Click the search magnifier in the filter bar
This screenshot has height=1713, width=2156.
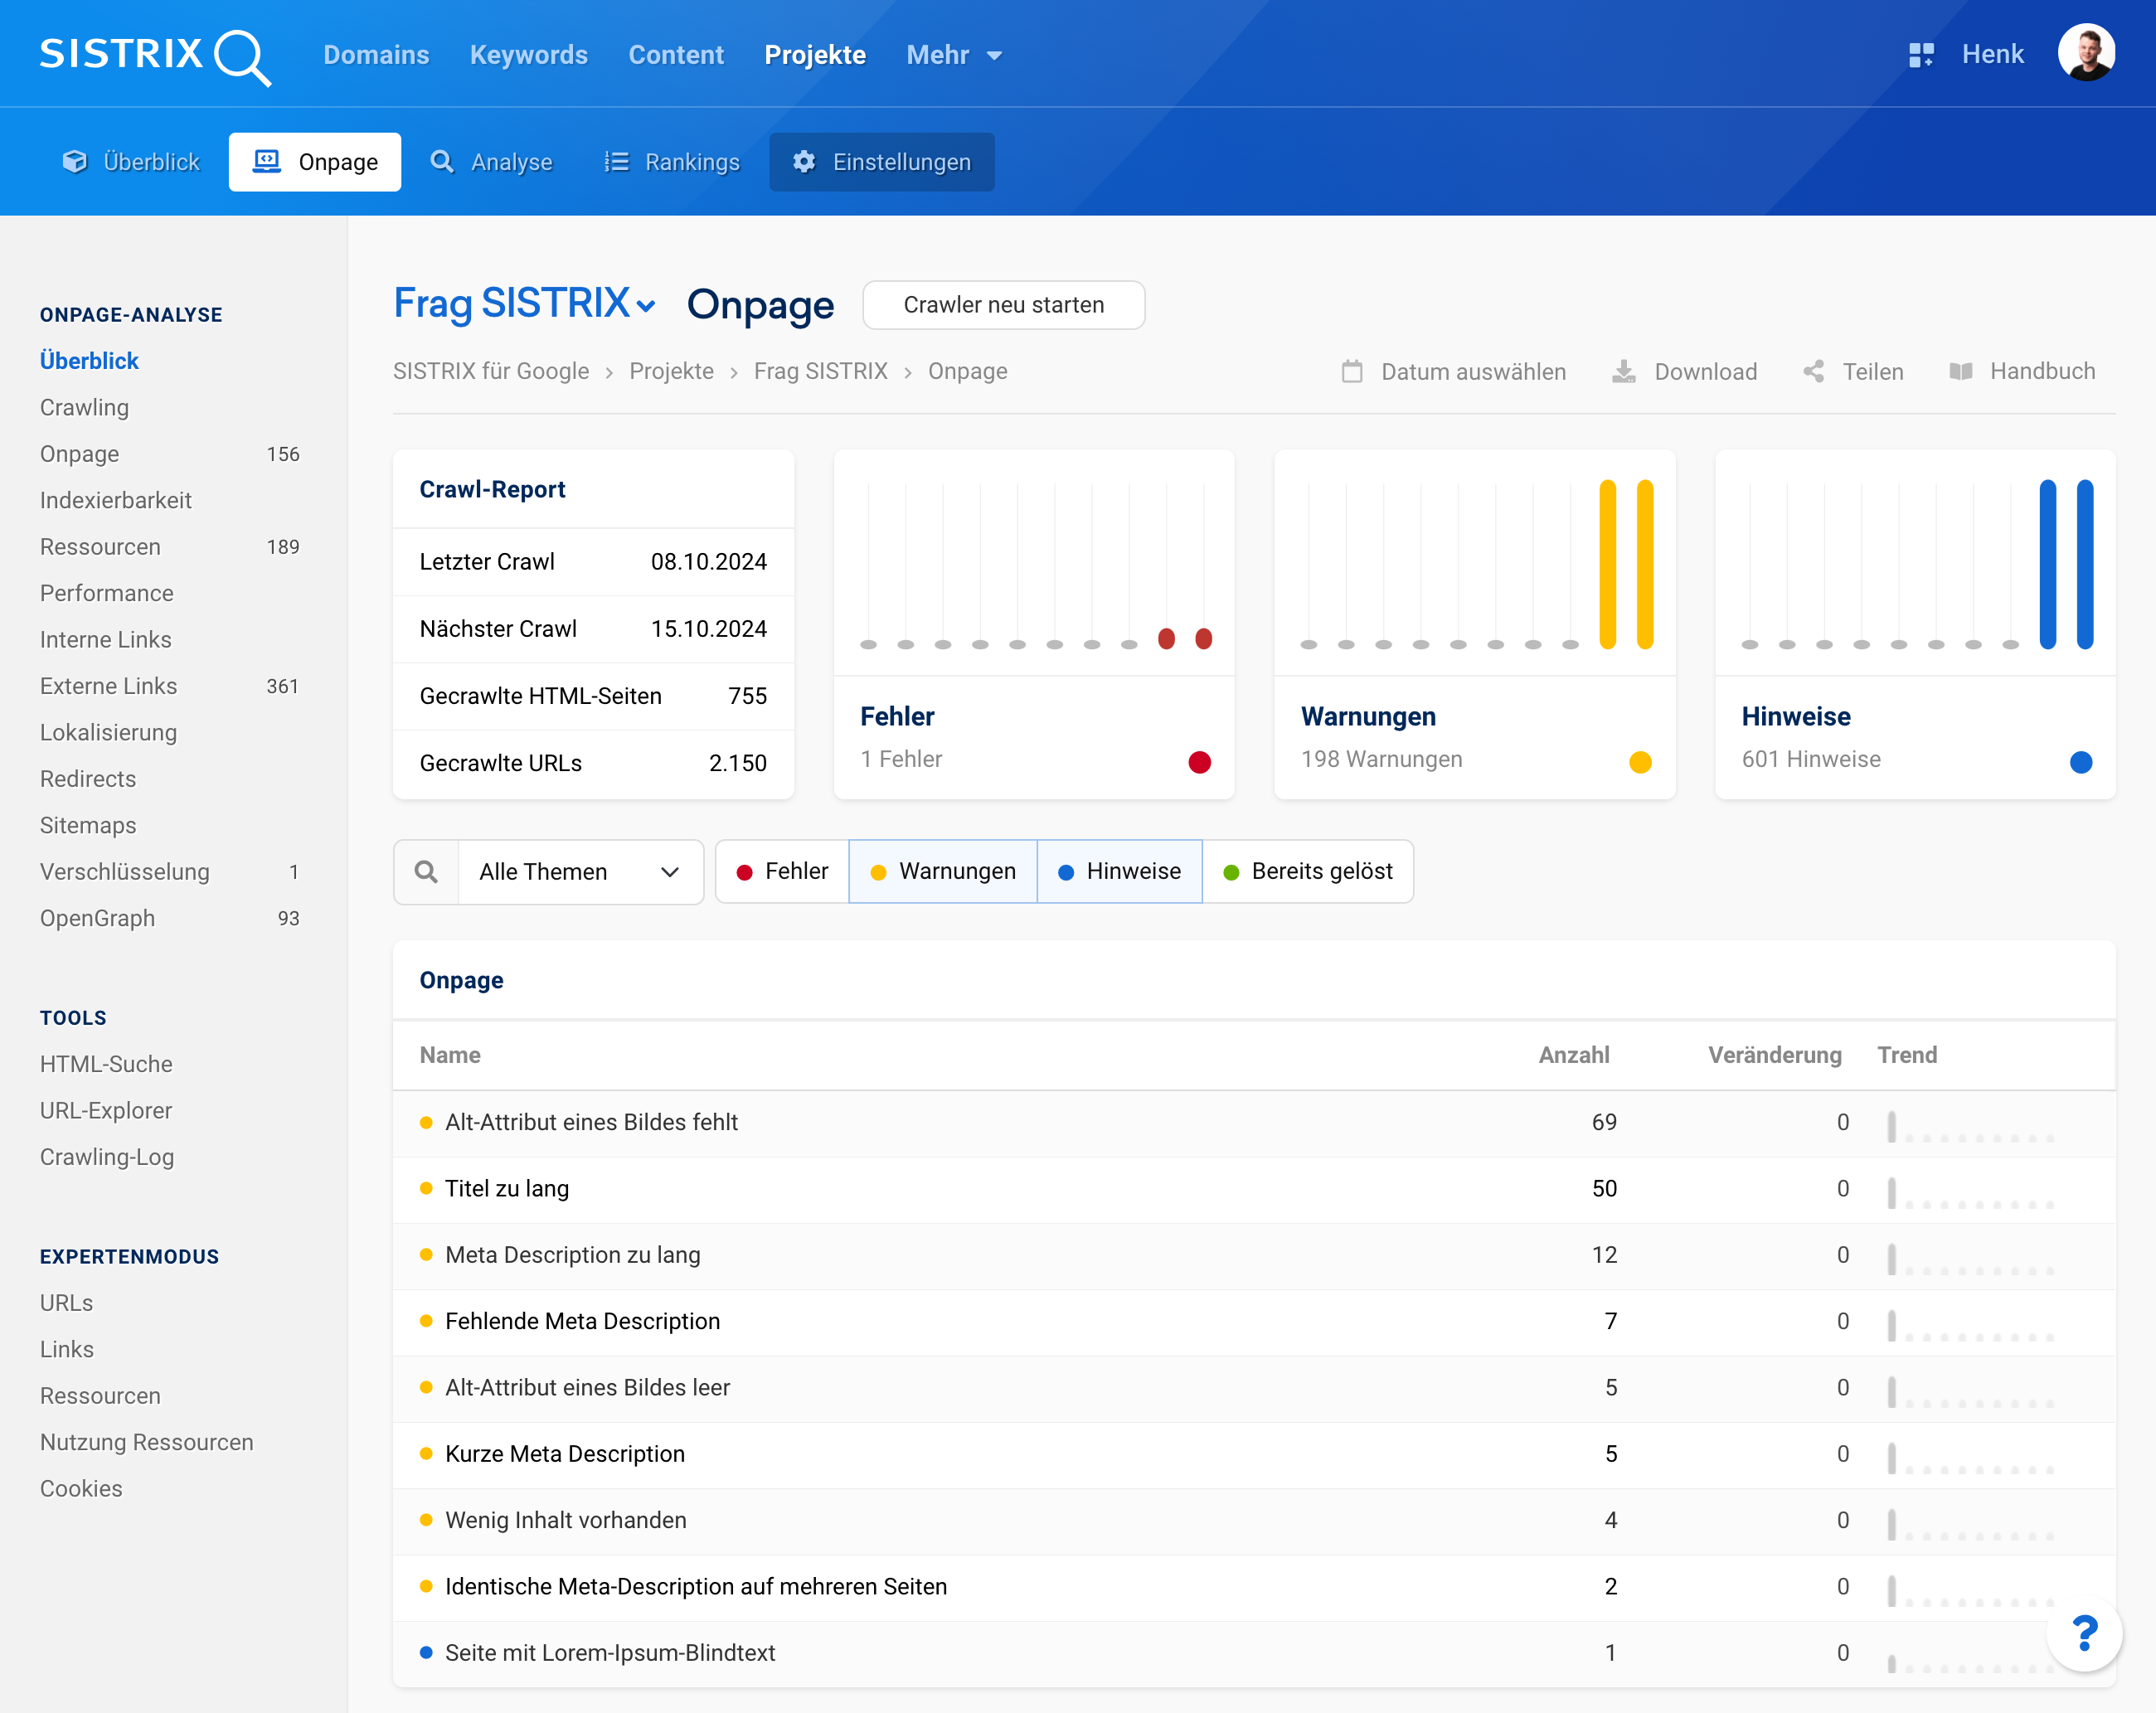coord(426,872)
